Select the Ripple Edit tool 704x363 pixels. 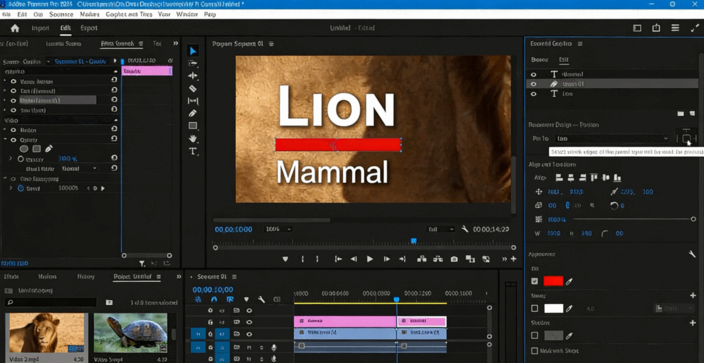point(193,75)
